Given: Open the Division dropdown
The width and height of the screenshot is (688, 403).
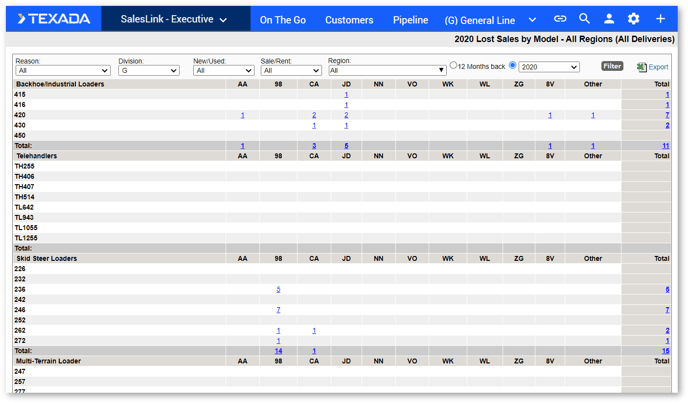Looking at the screenshot, I should point(149,71).
